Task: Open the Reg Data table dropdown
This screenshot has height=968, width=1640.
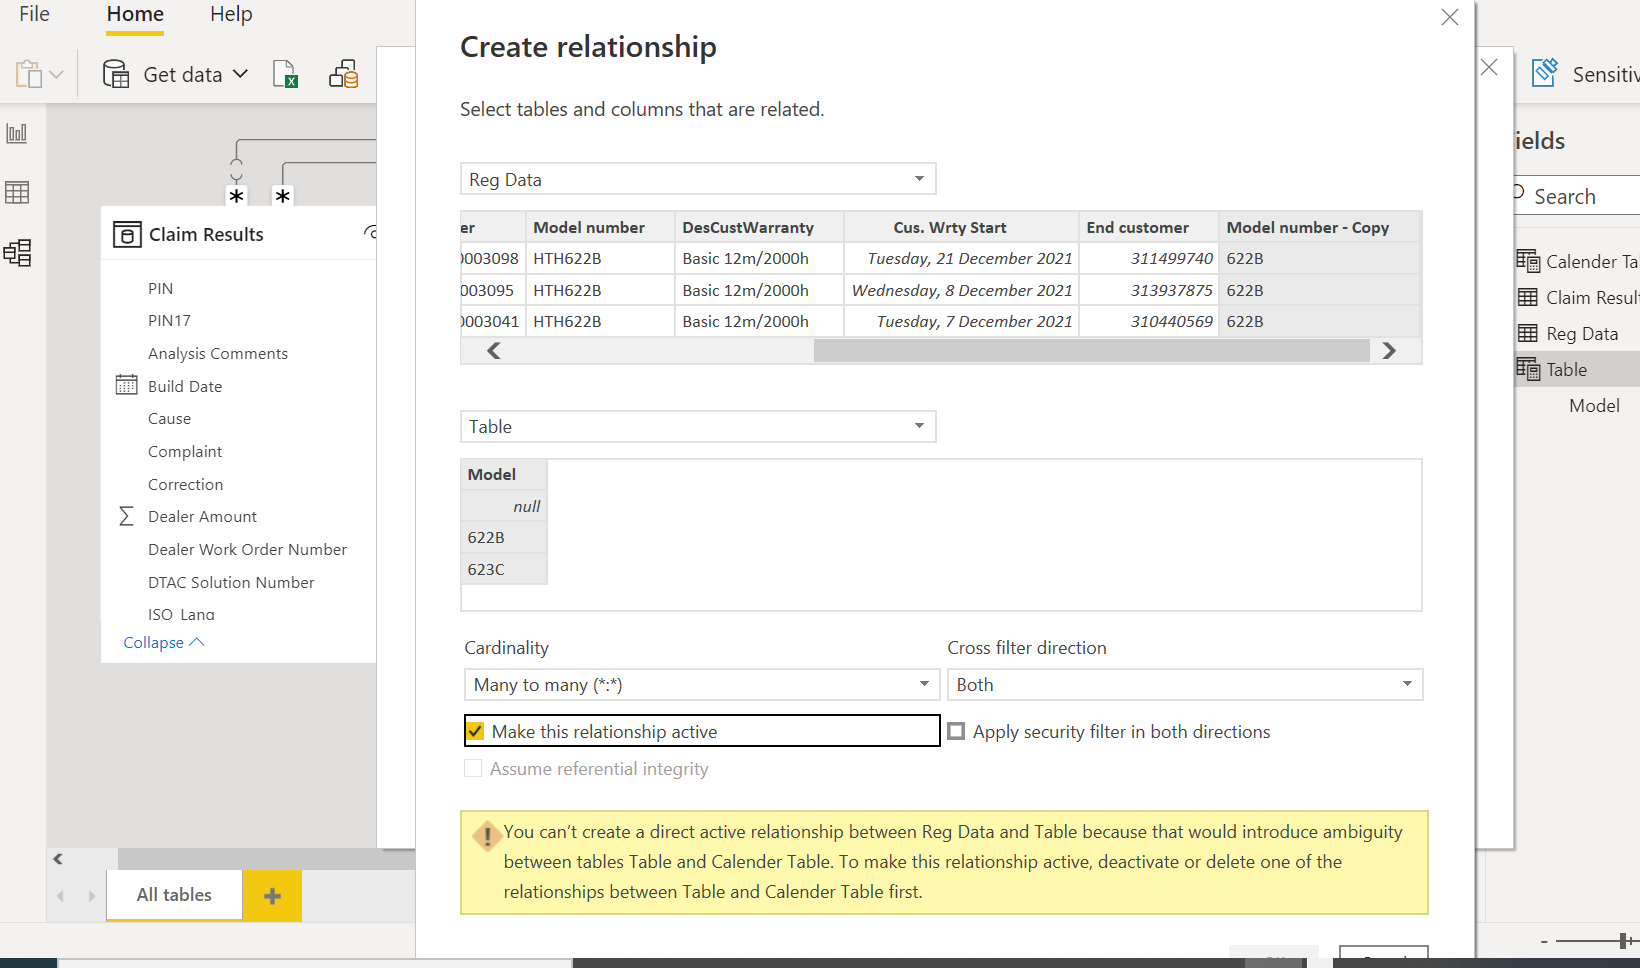Action: (x=698, y=179)
